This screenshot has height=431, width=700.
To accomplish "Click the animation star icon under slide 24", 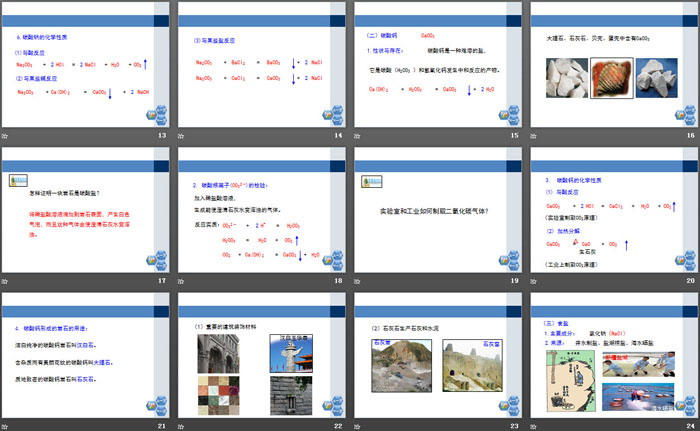I will pyautogui.click(x=533, y=427).
